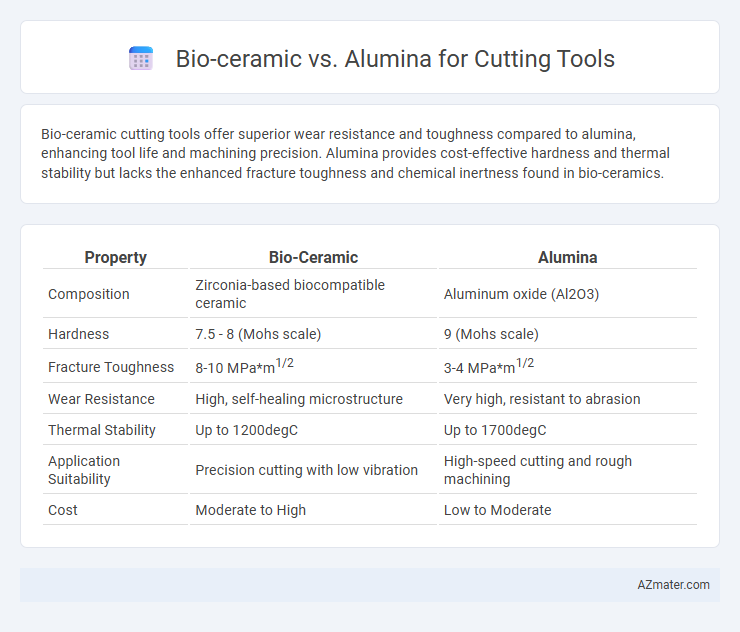
Task: Click the '8-10 MPa*m1/2' value
Action: tap(244, 366)
